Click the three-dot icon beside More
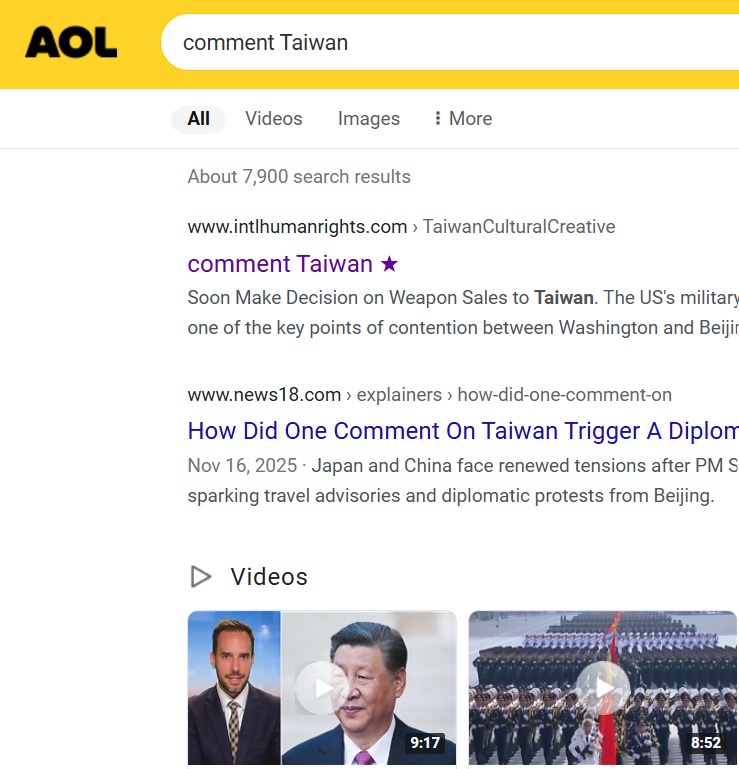739x769 pixels. point(437,118)
